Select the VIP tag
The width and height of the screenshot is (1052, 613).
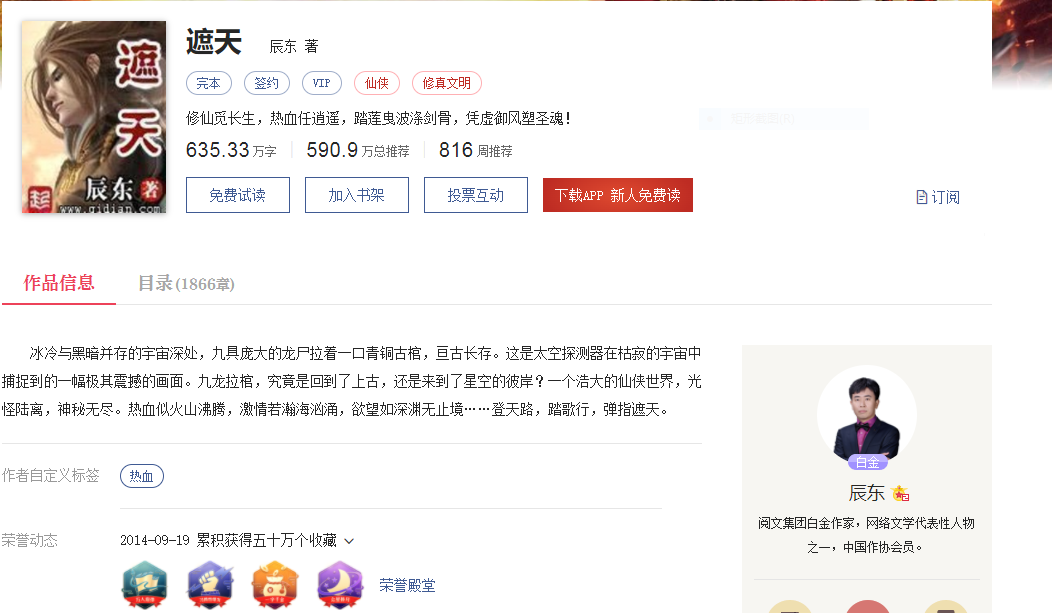click(321, 83)
